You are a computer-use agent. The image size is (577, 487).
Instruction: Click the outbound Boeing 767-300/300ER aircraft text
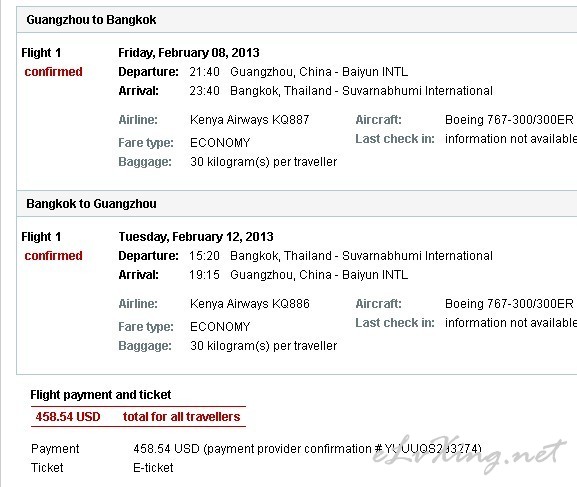click(509, 120)
